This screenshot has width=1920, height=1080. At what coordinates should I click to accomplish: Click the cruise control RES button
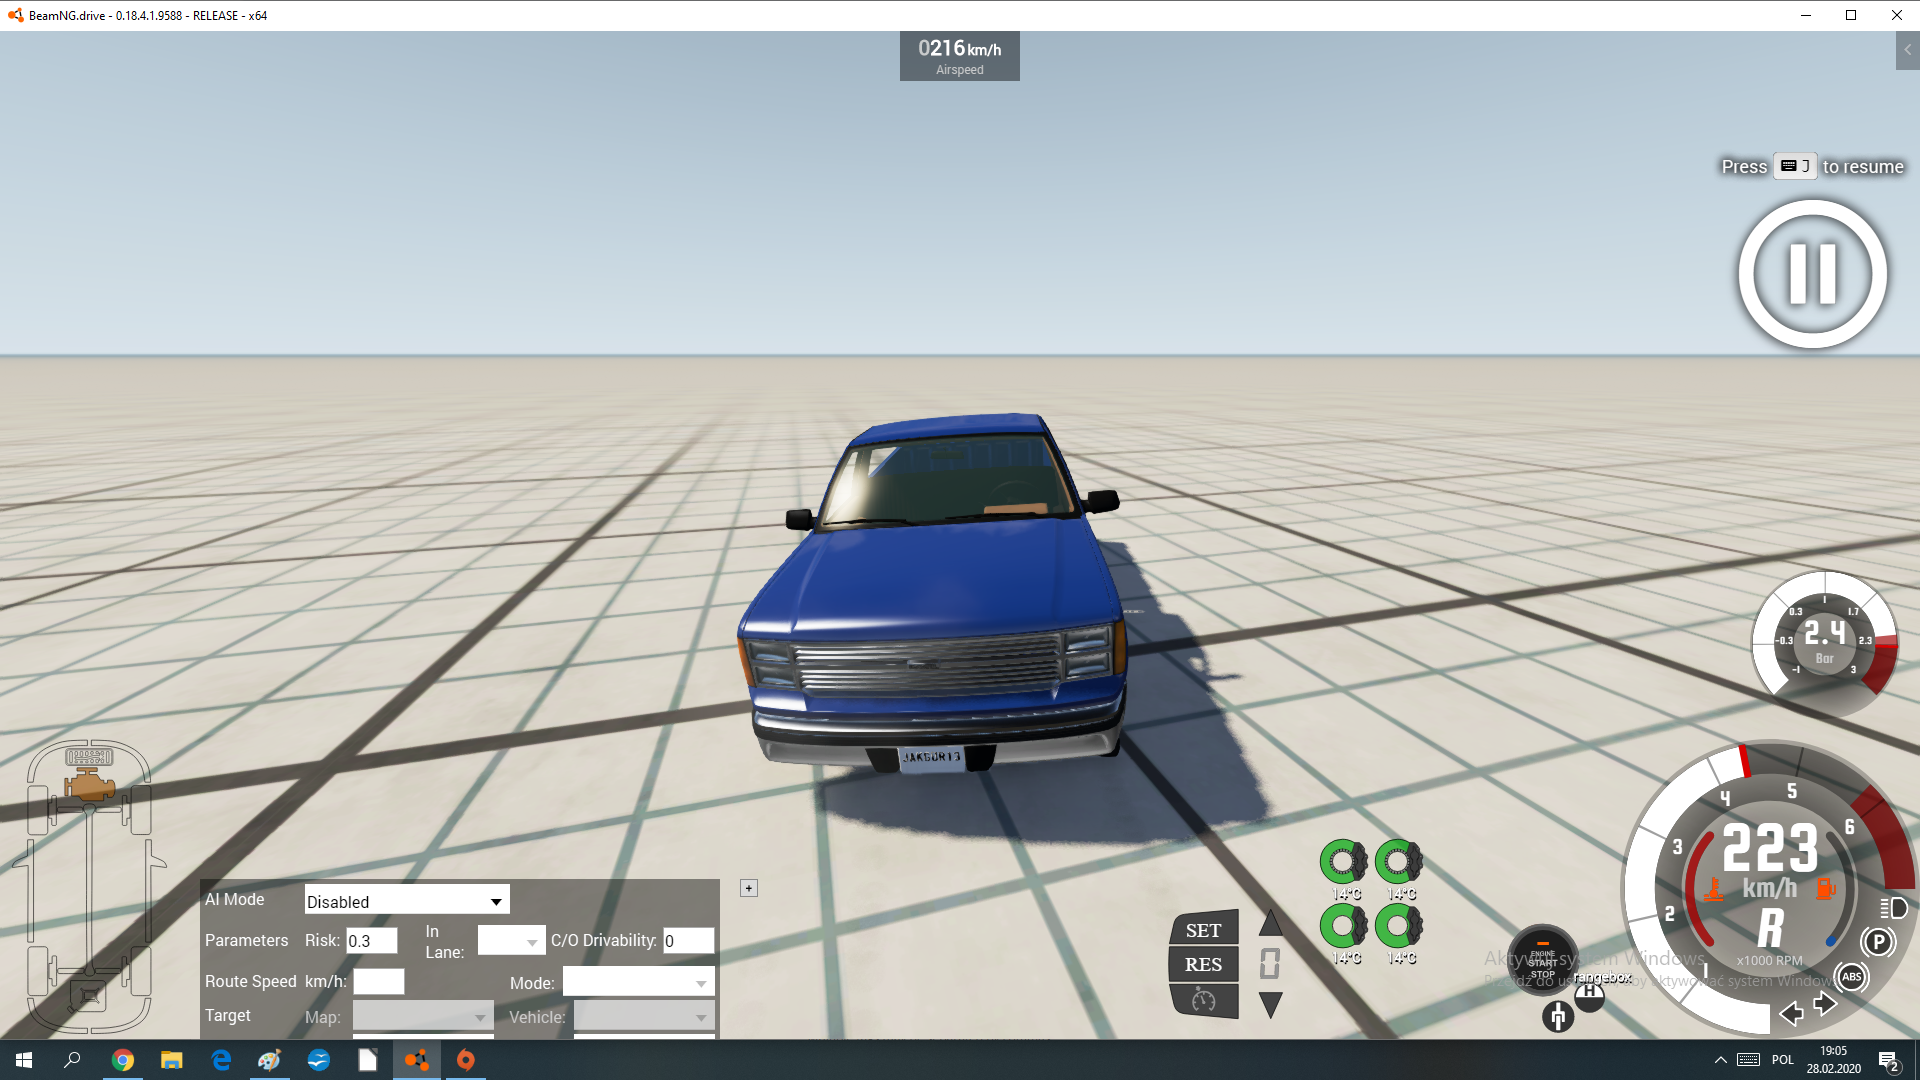pos(1204,965)
